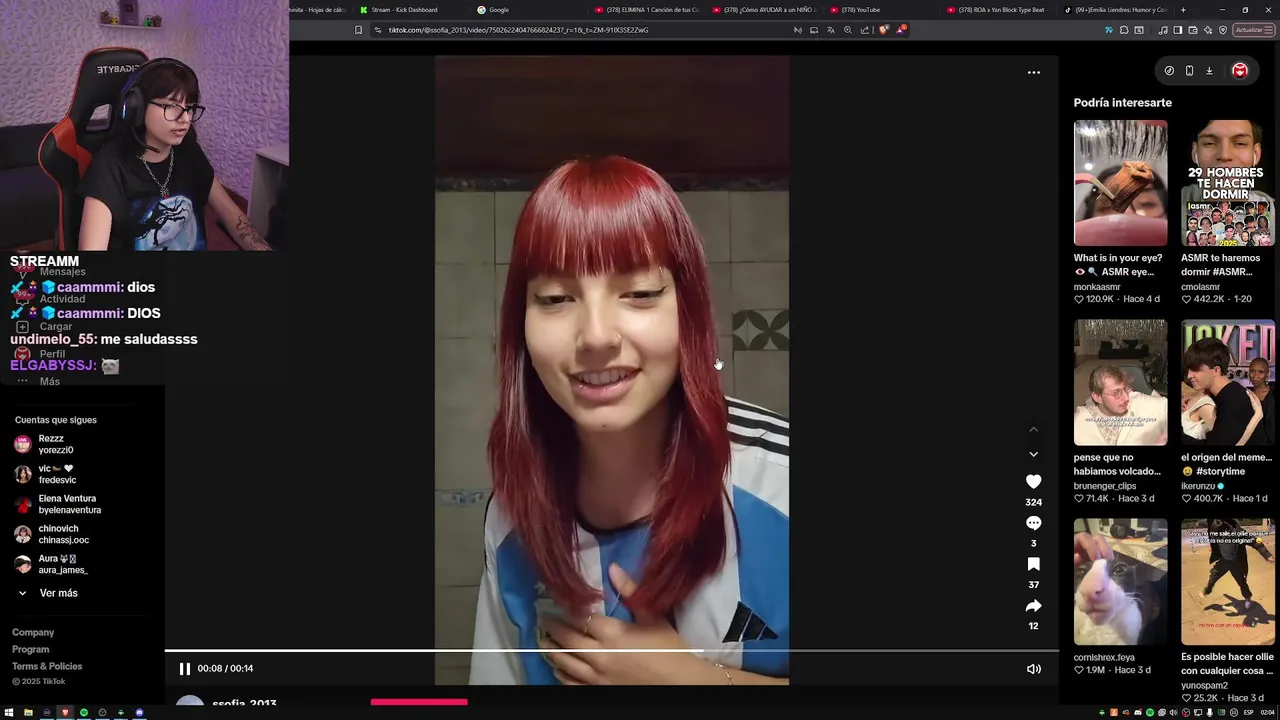Screen dimensions: 1280x720
Task: Click the browser address bar URL
Action: tap(518, 30)
